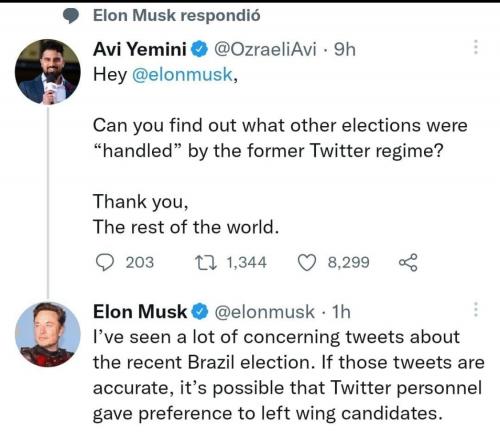Screen dimensions: 500x432
Task: Like Avi Yemini's tweet with heart icon
Action: point(306,262)
